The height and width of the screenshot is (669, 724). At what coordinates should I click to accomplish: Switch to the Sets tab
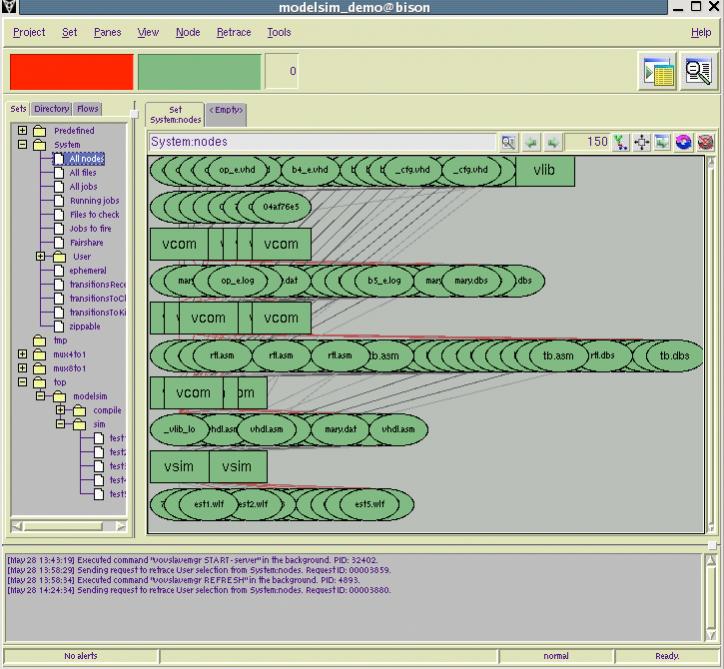point(18,109)
